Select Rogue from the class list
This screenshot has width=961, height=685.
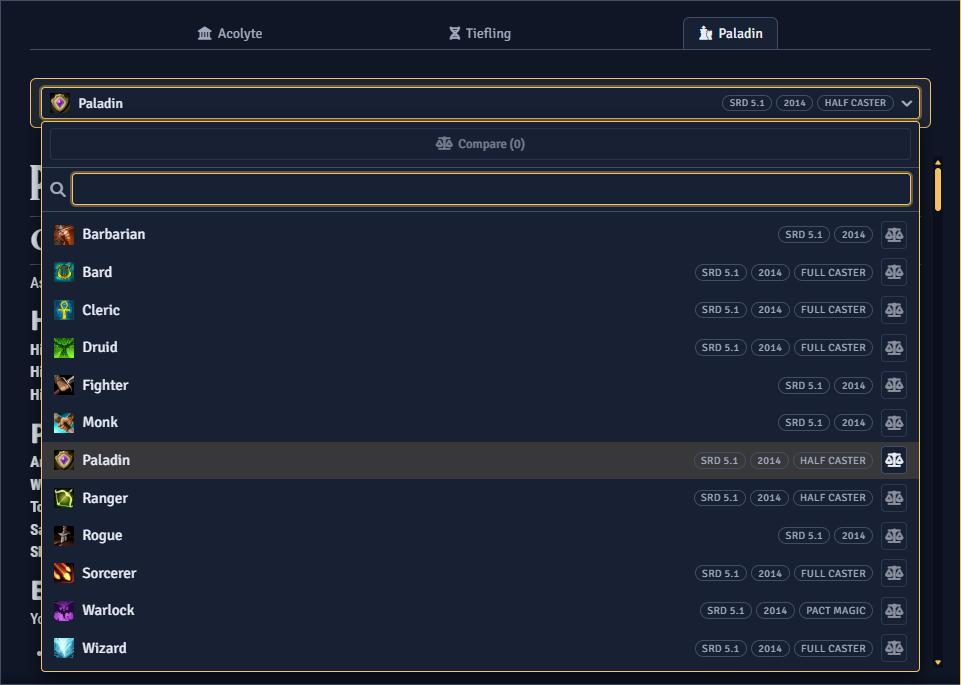(x=480, y=536)
